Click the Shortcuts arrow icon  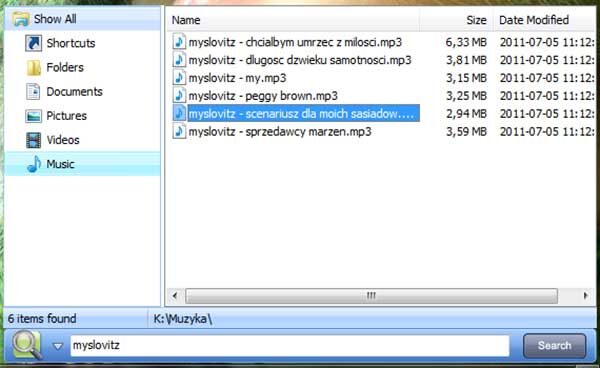34,43
